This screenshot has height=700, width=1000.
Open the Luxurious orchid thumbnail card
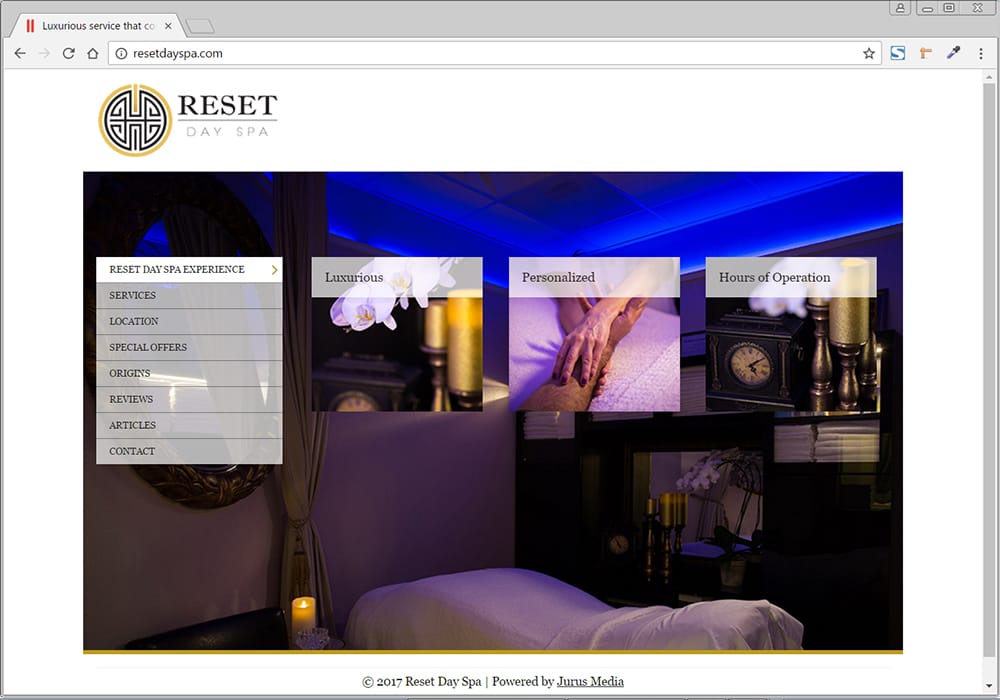click(397, 334)
